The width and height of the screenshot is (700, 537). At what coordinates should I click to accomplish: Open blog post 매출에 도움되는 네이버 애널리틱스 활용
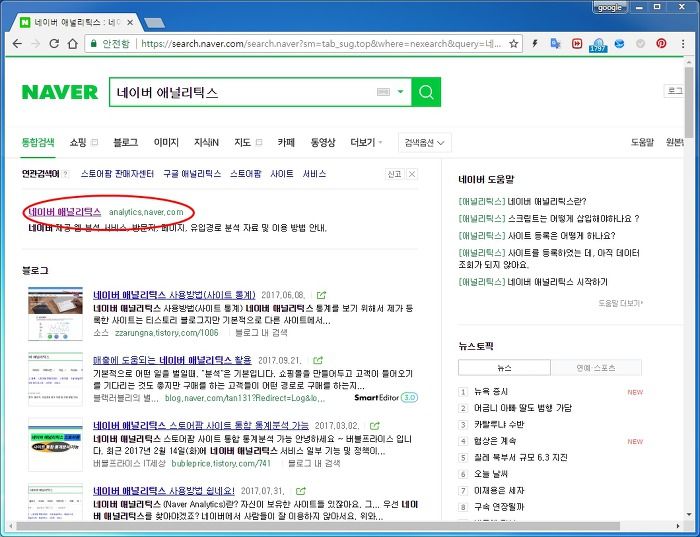point(172,360)
